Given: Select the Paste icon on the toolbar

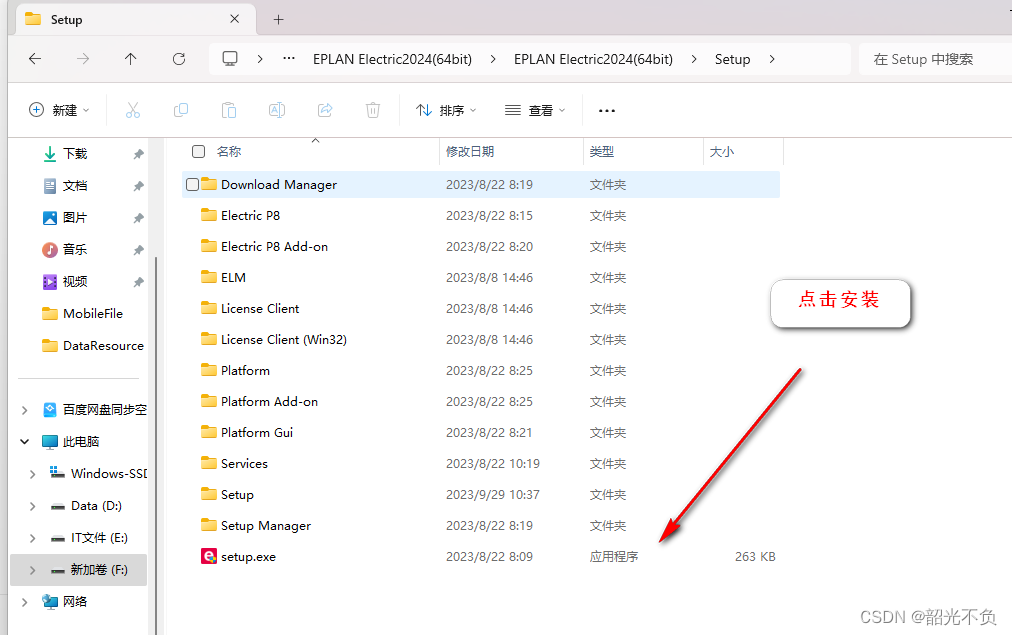Looking at the screenshot, I should [228, 110].
